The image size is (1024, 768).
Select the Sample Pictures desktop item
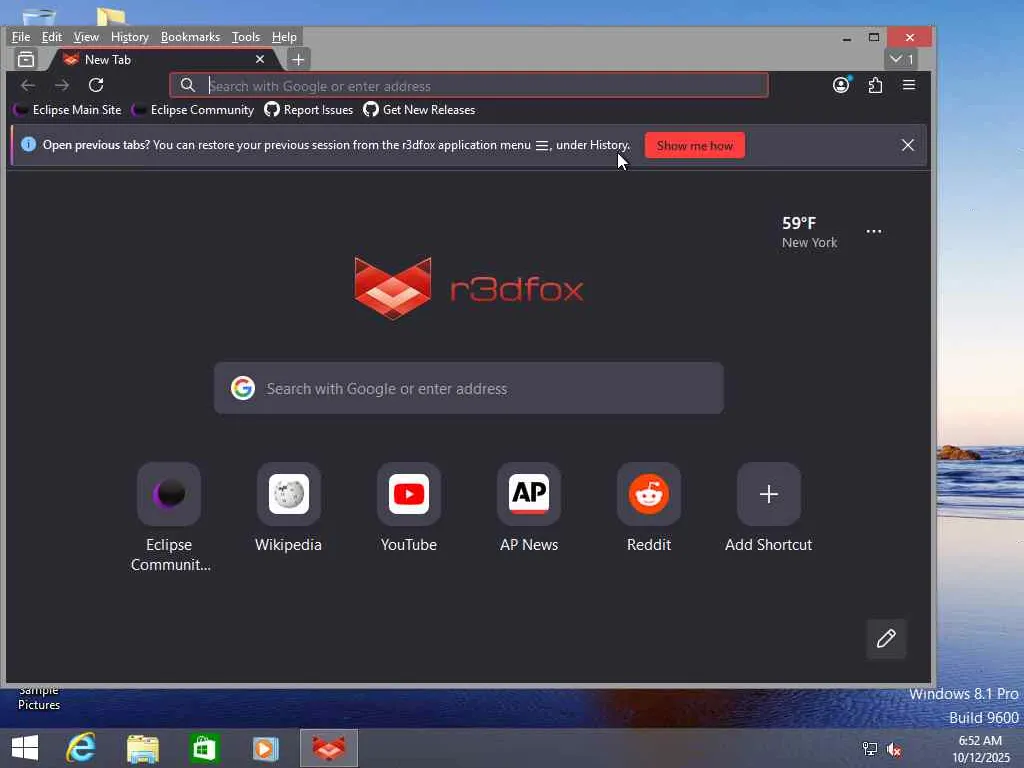tap(39, 699)
